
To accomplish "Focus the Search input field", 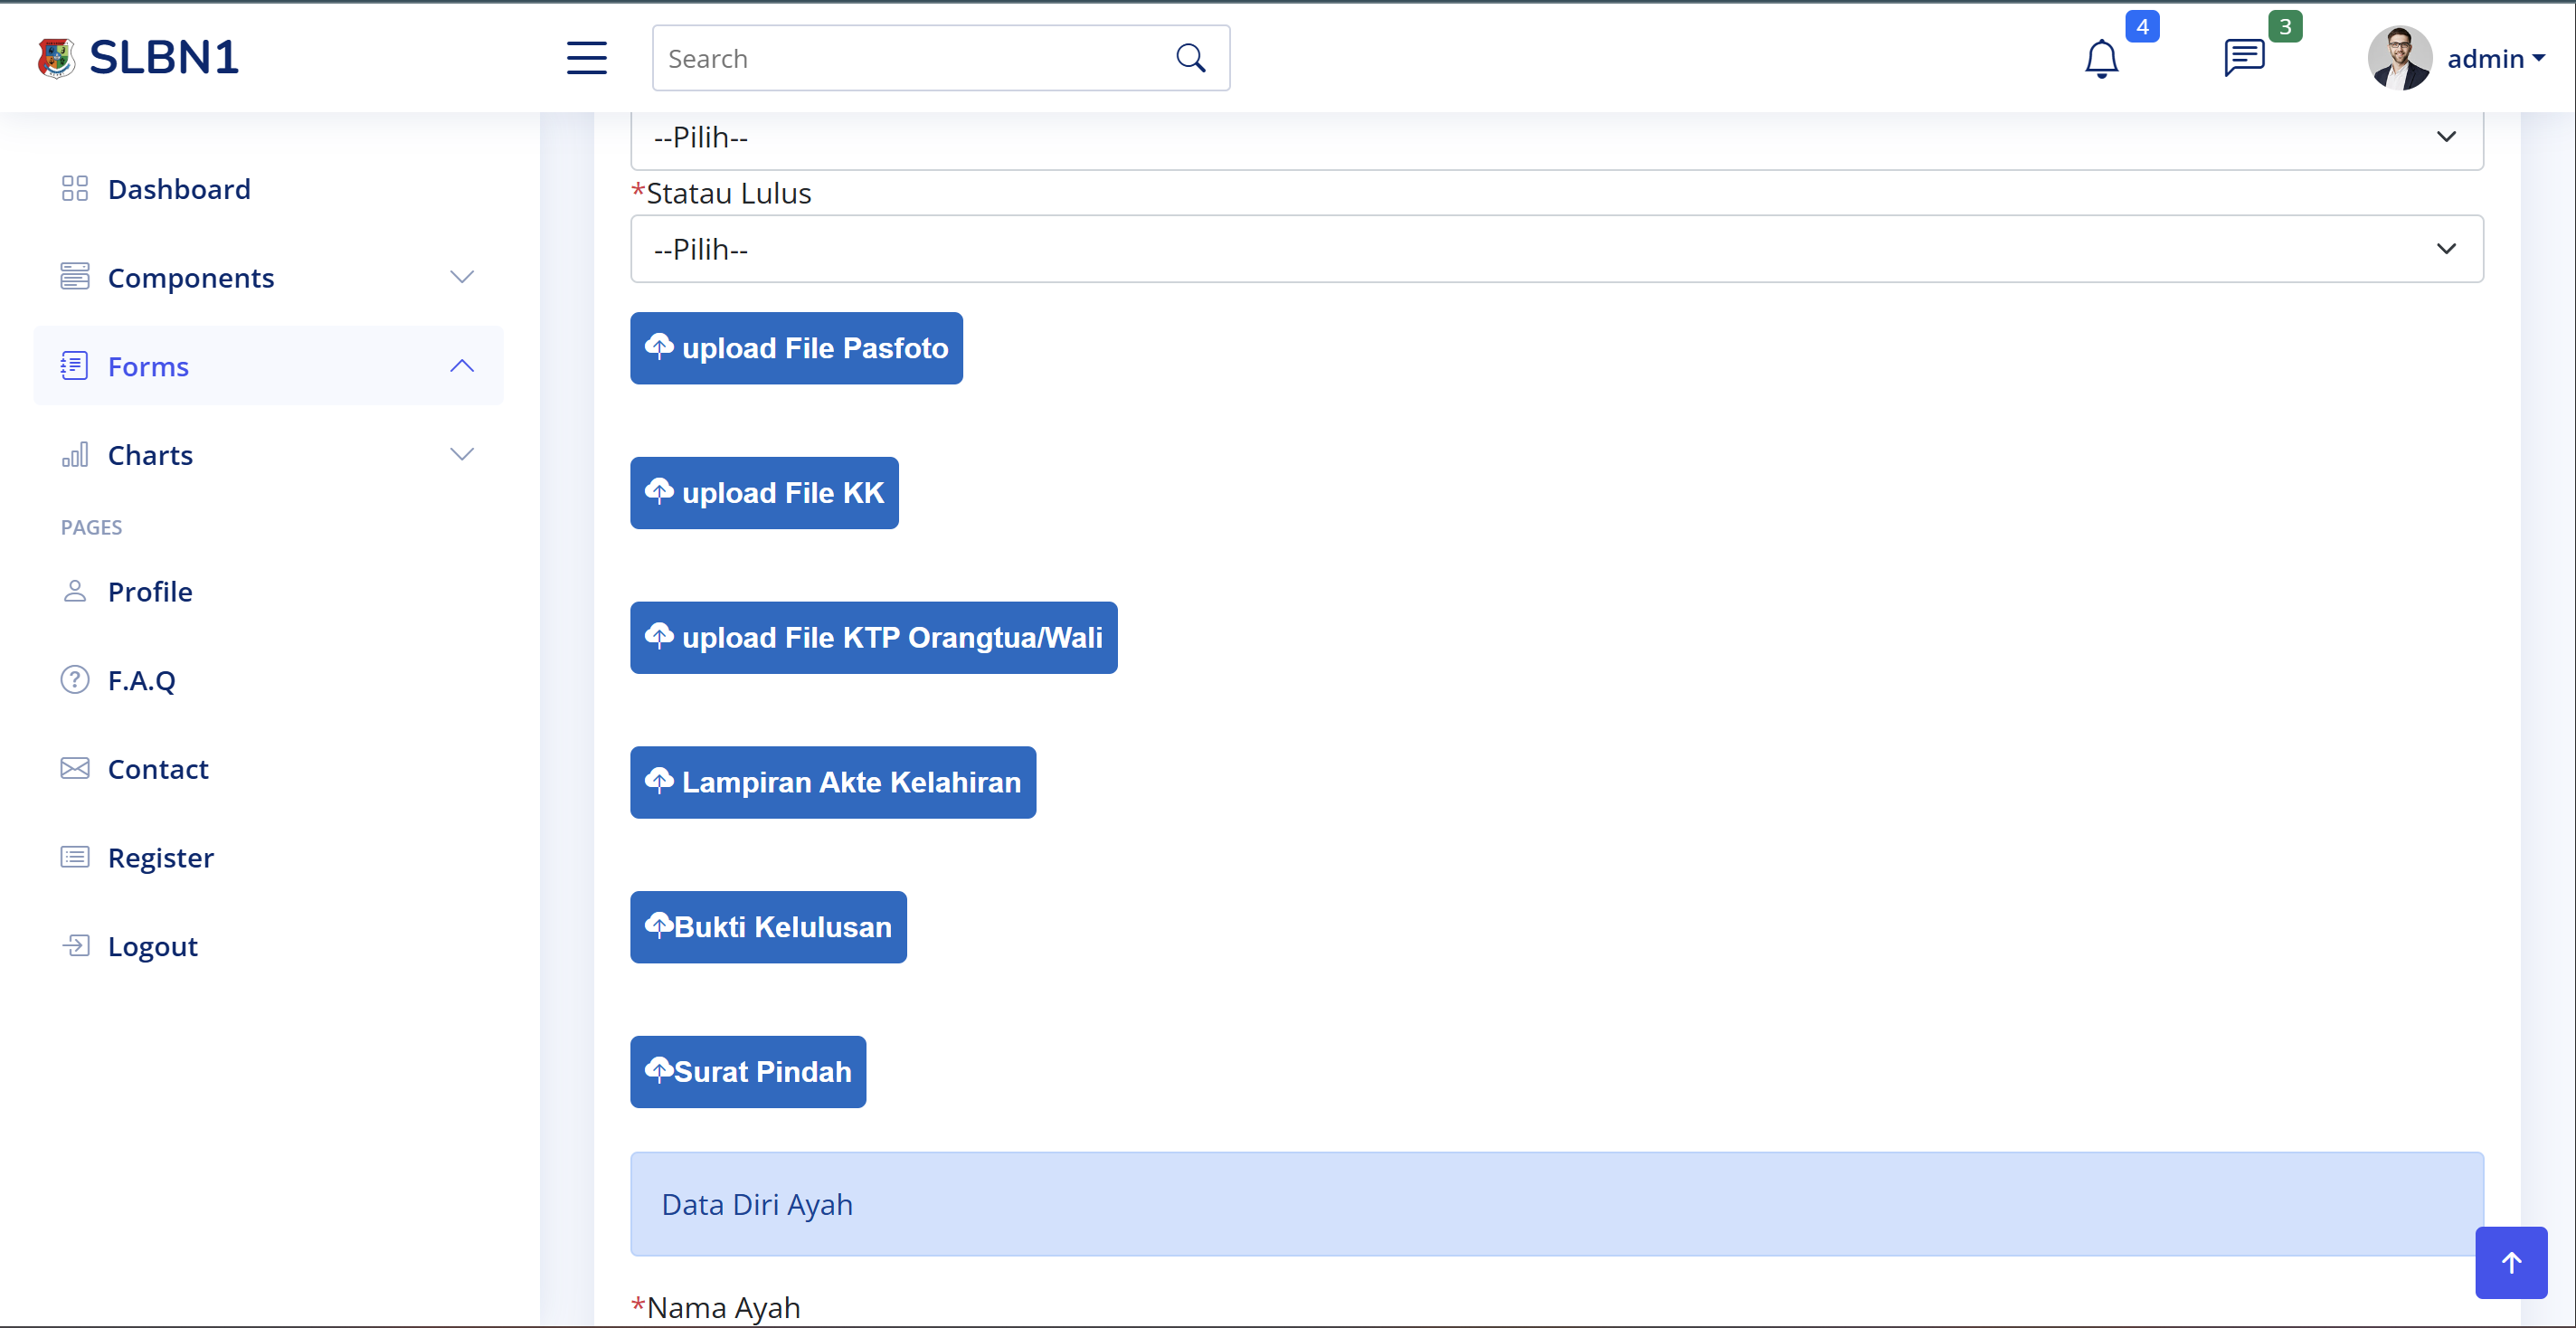I will 910,58.
